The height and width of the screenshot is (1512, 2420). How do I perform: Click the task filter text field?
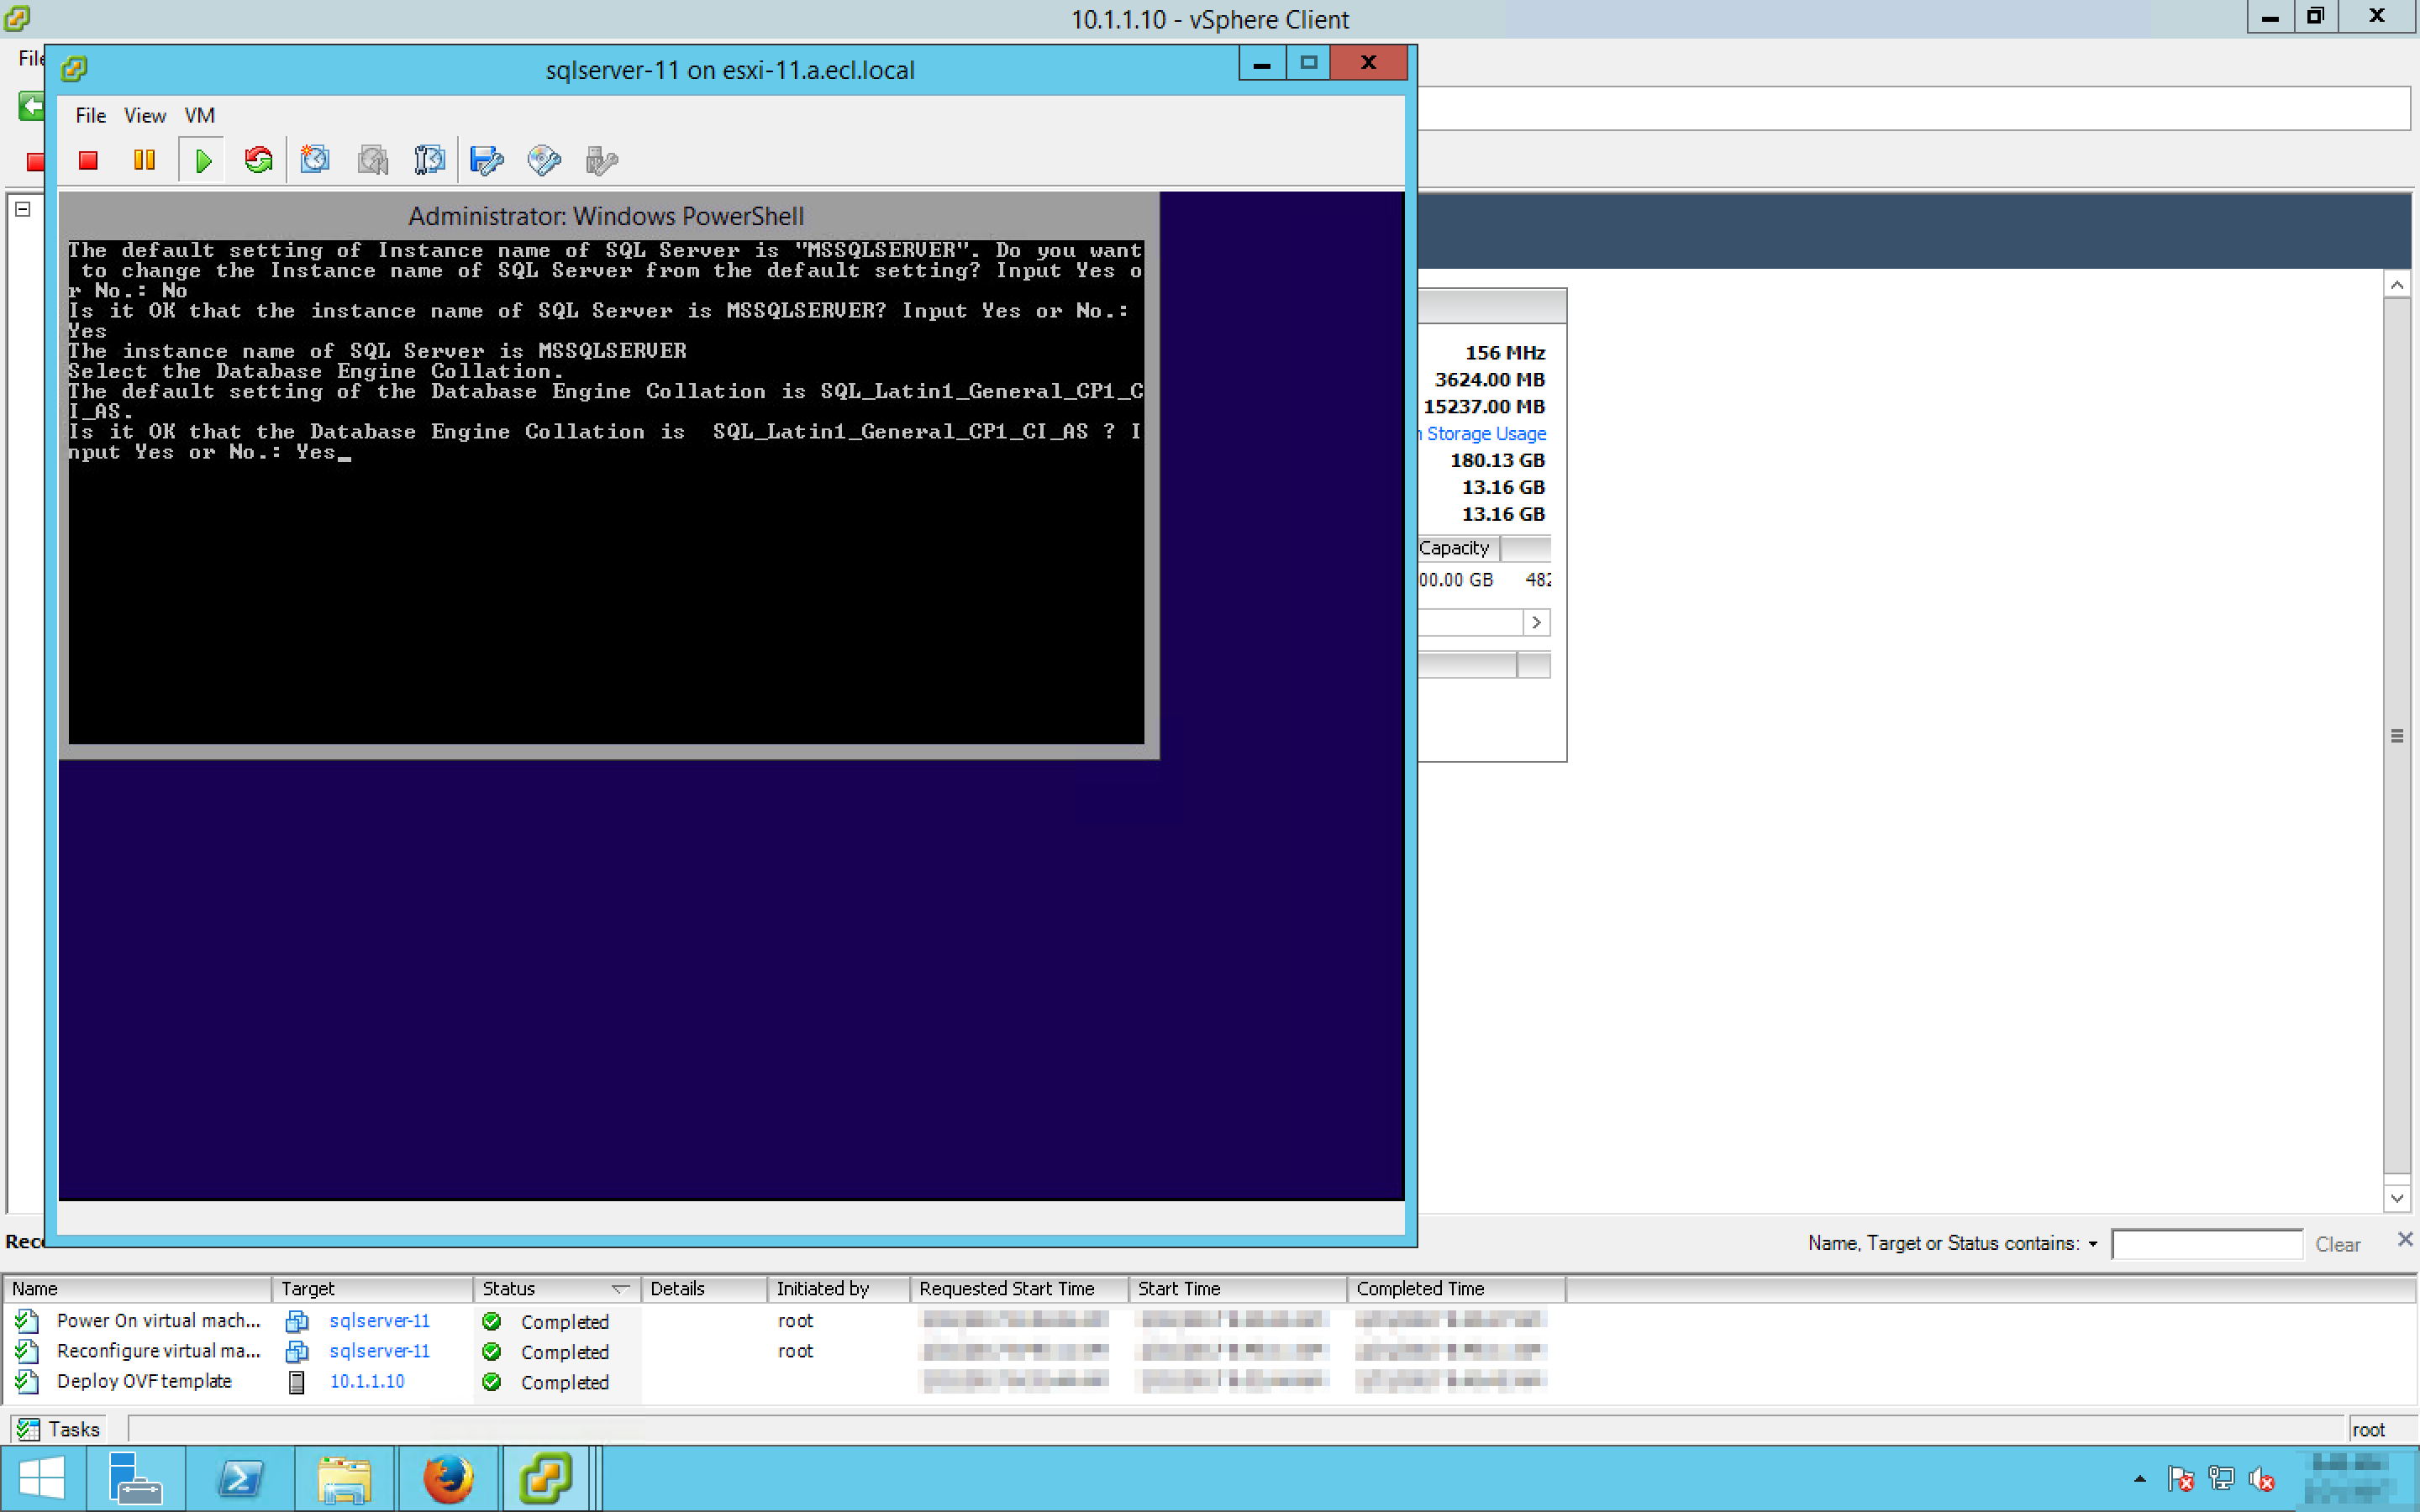point(2206,1244)
